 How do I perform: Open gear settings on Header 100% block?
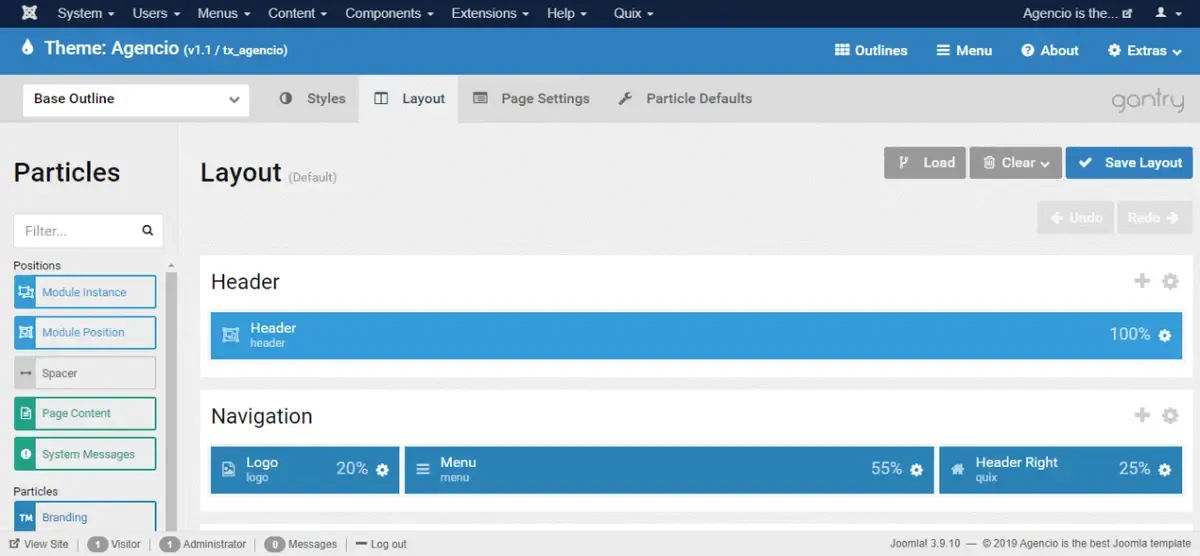point(1165,335)
